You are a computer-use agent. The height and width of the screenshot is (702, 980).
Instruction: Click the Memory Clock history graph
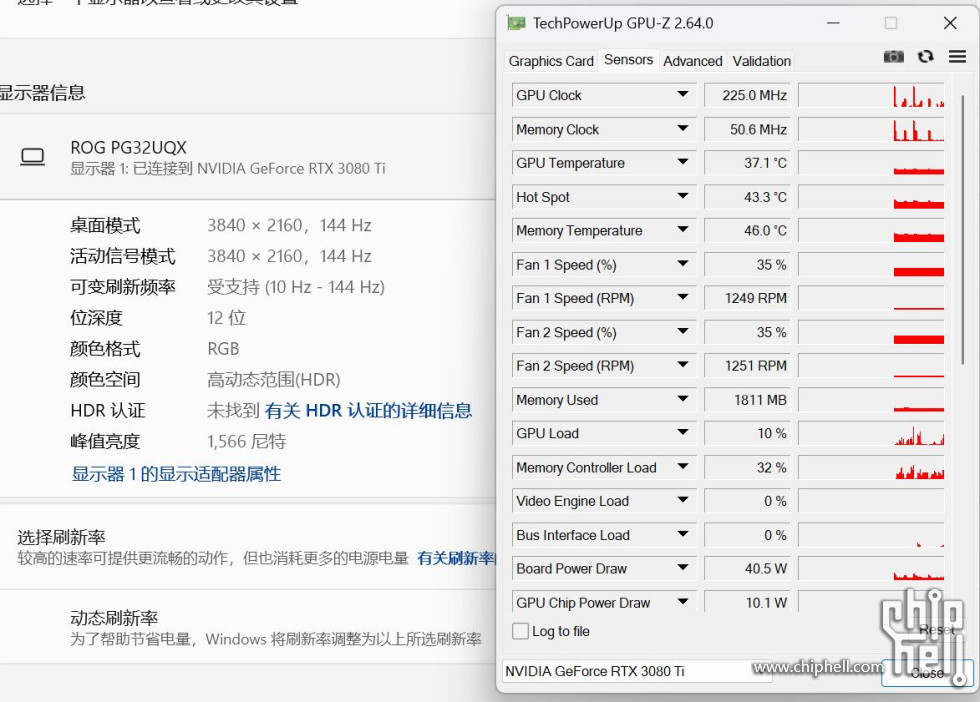click(x=871, y=129)
